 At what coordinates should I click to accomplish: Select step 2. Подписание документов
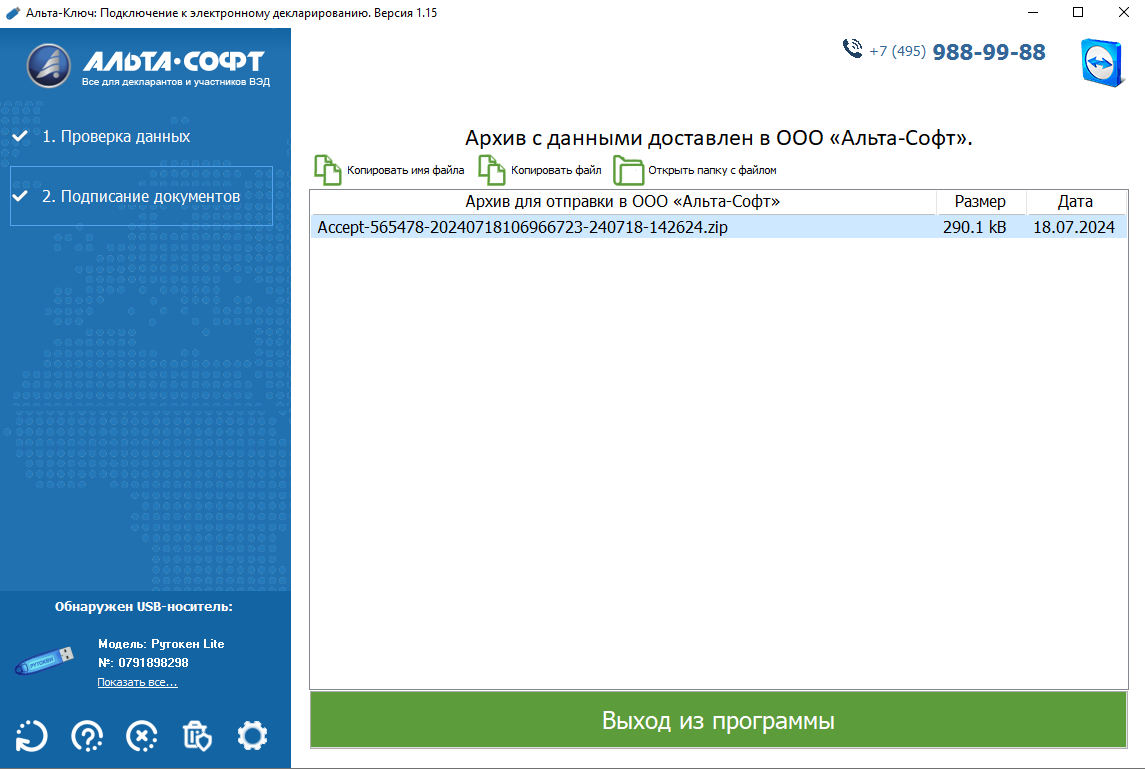pos(141,196)
